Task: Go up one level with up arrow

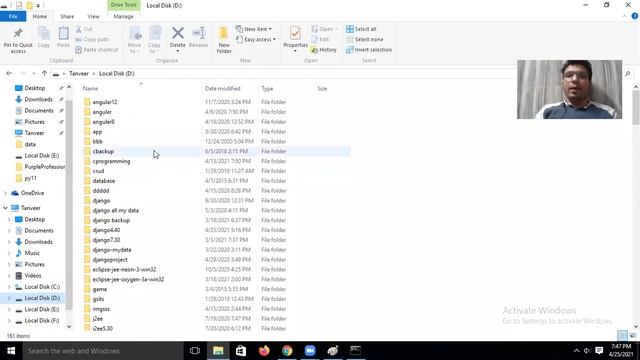Action: (x=44, y=73)
